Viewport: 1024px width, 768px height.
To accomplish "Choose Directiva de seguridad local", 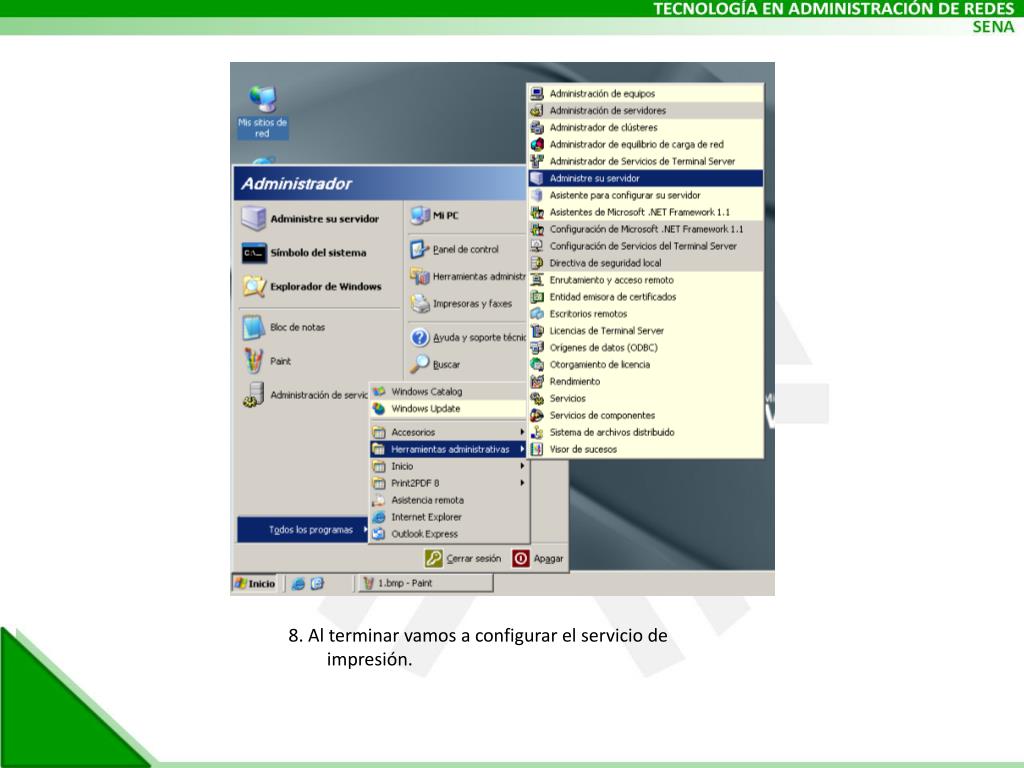I will (x=645, y=263).
